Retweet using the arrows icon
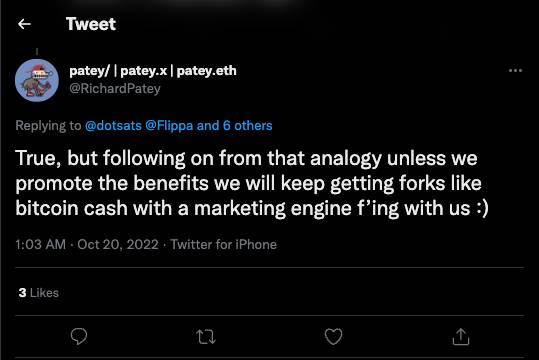 206,337
